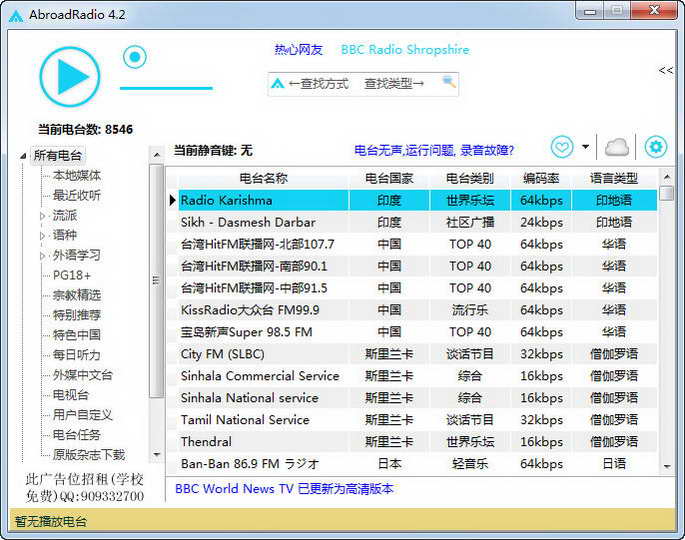Expand the 语种 tree node
This screenshot has width=685, height=540.
click(42, 236)
